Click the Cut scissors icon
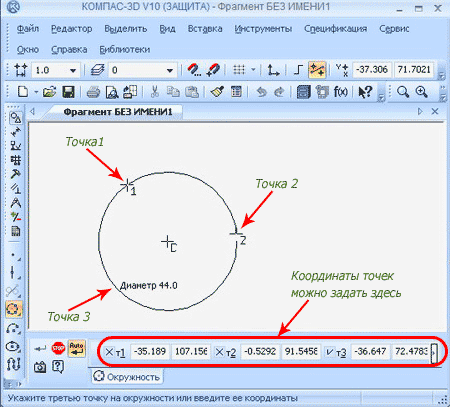This screenshot has width=450, height=407. tap(154, 92)
